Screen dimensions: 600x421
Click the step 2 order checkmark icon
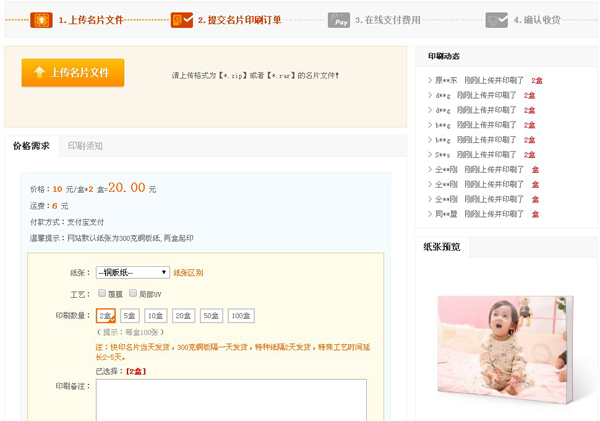coord(182,20)
